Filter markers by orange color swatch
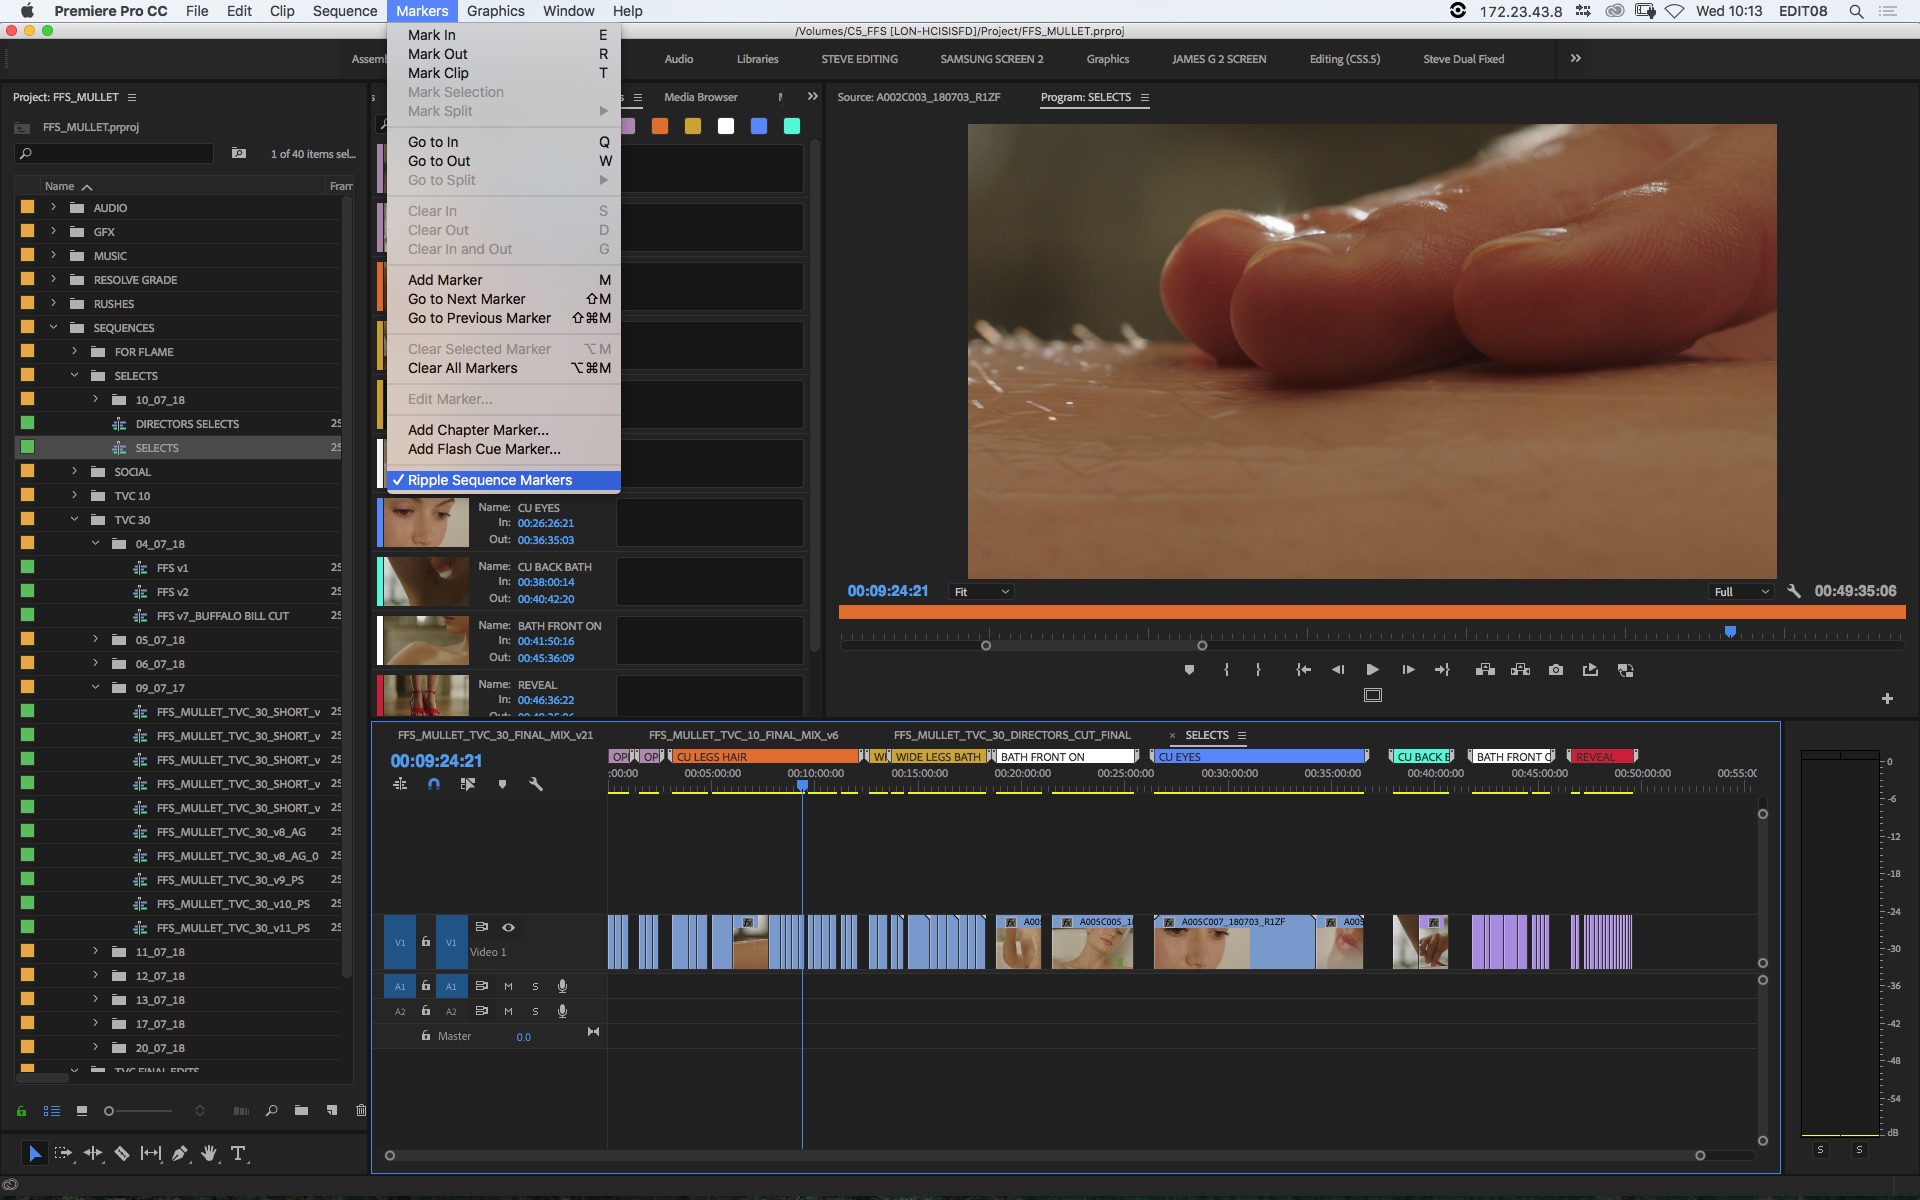Viewport: 1920px width, 1200px height. tap(659, 126)
